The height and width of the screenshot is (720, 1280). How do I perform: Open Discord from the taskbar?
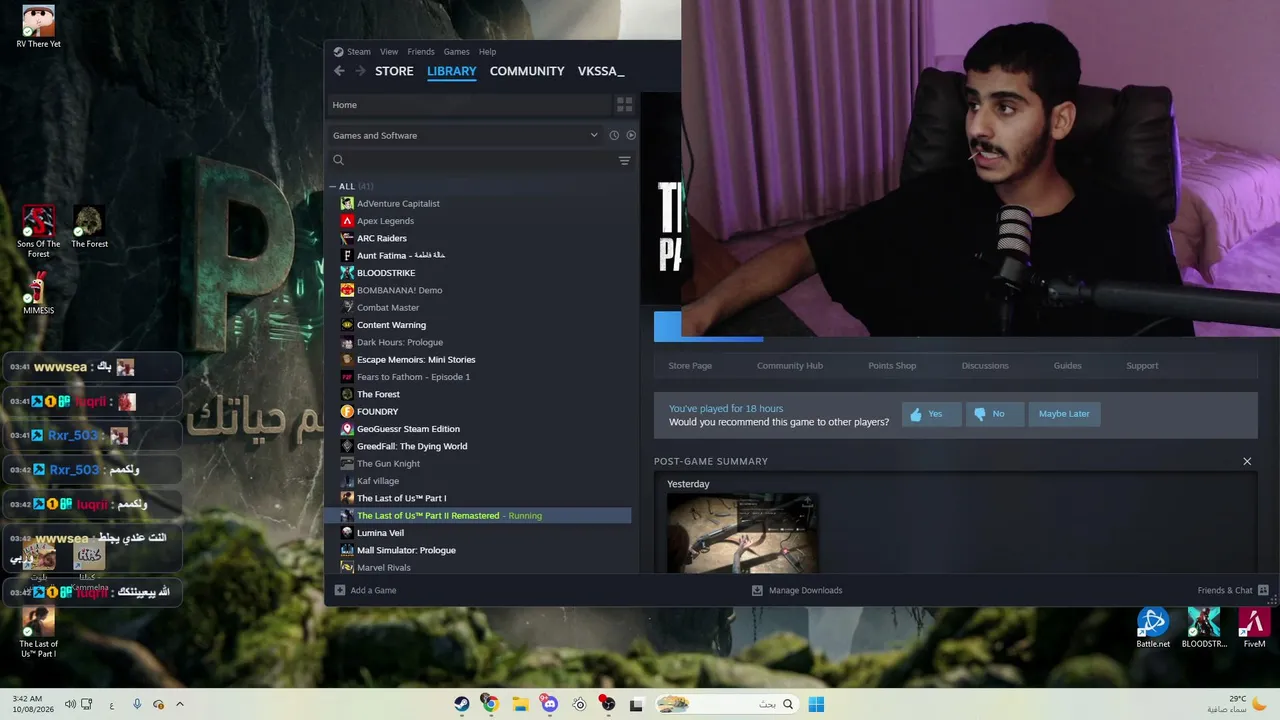tap(549, 704)
